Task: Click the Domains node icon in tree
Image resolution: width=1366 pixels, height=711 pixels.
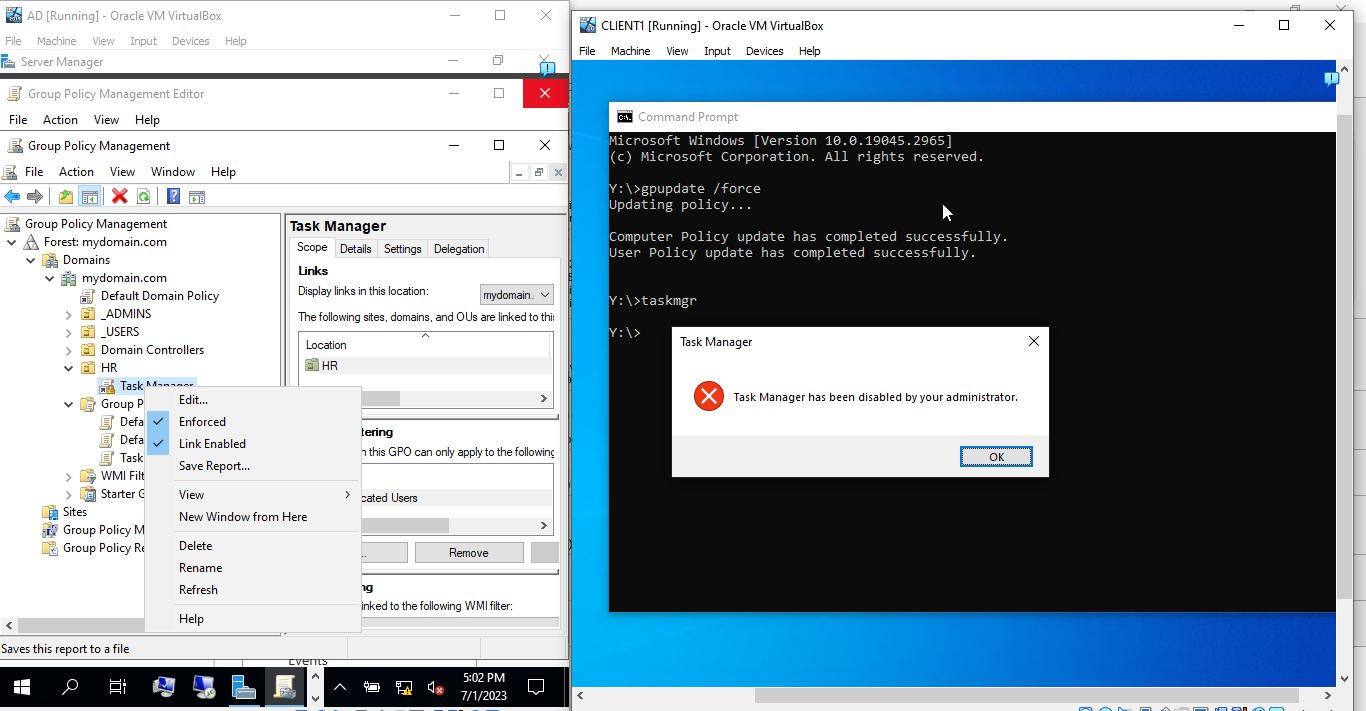Action: 50,260
